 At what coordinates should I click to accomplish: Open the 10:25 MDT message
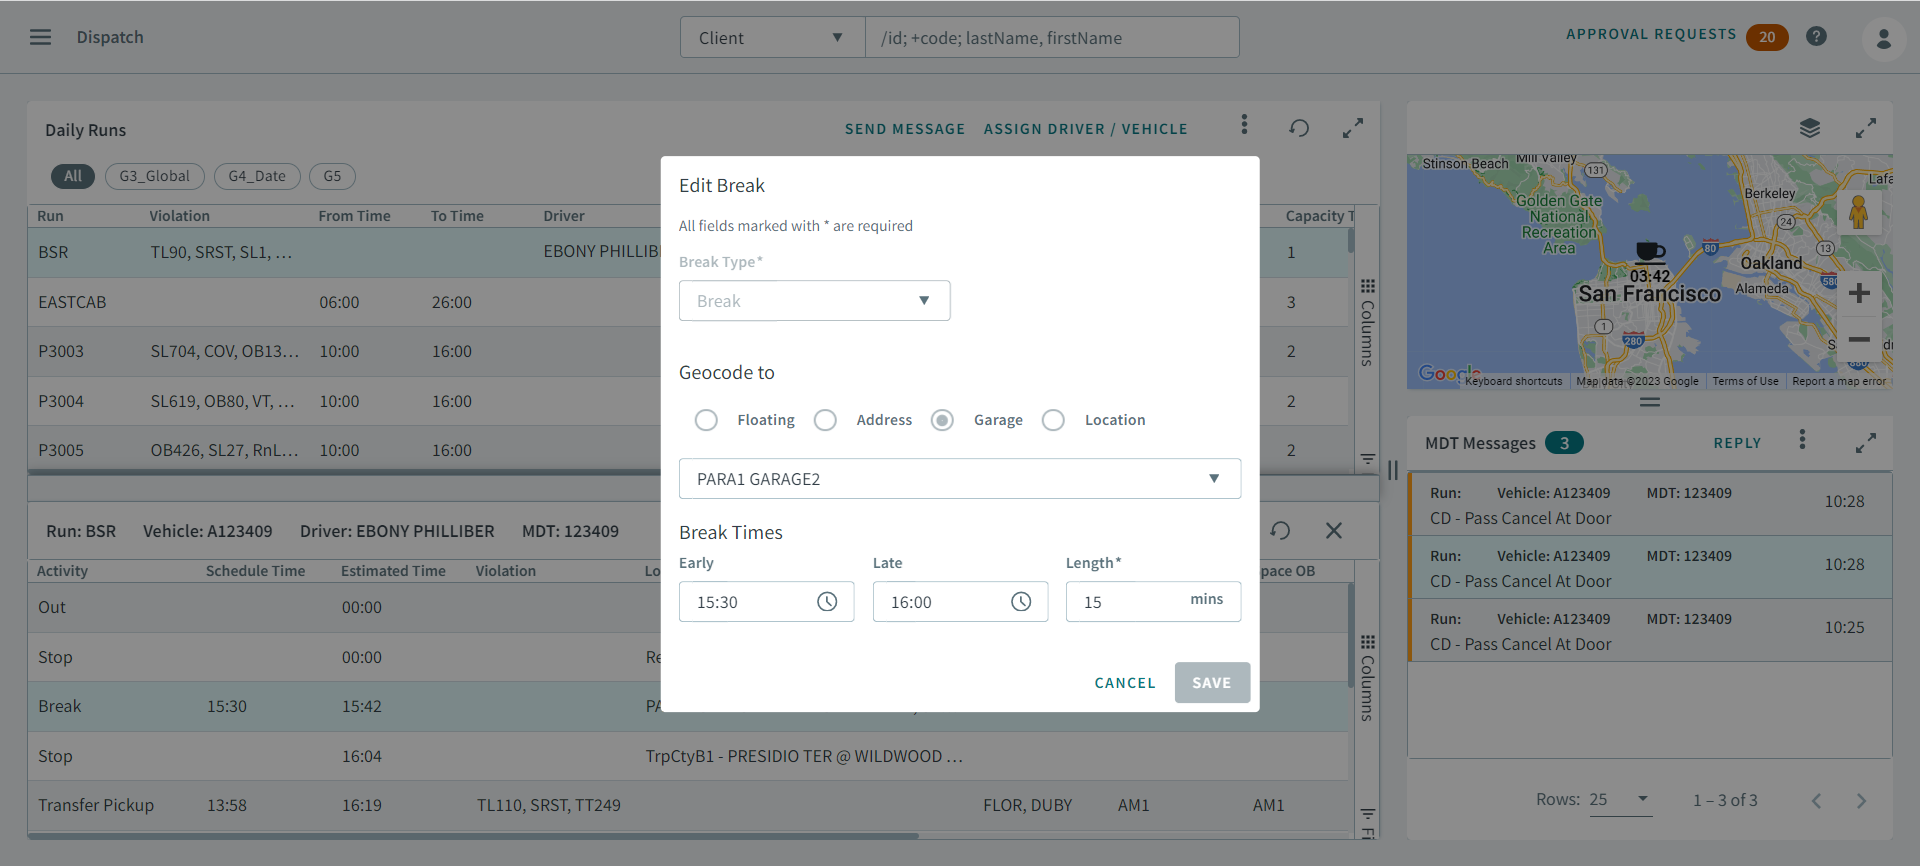click(x=1650, y=631)
